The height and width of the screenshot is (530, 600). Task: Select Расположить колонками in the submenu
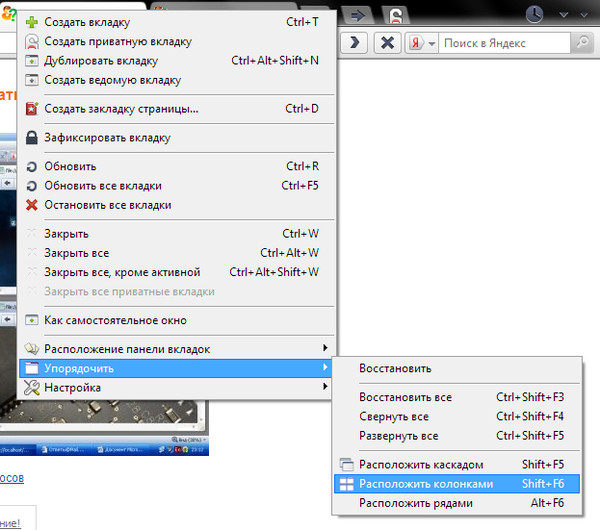(x=426, y=484)
